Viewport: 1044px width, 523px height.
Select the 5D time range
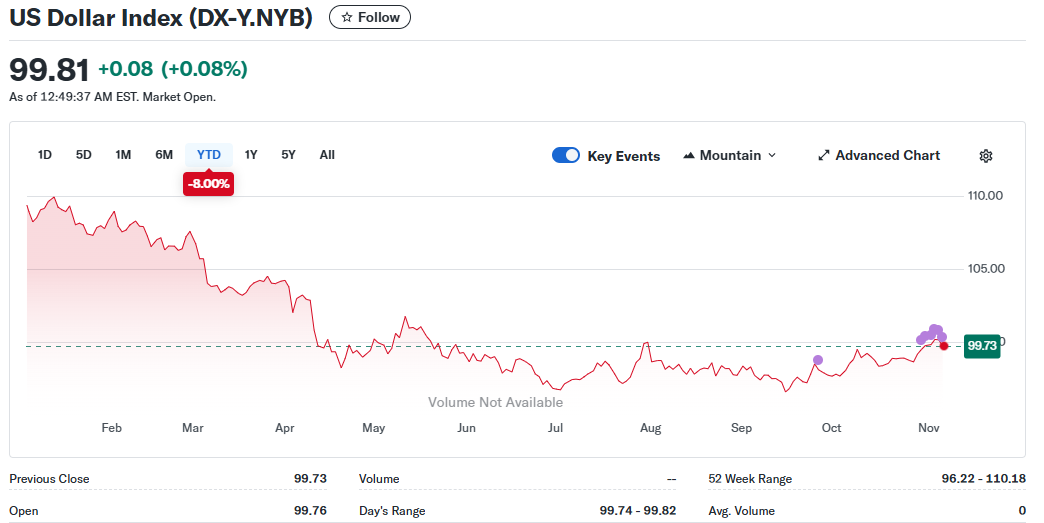pyautogui.click(x=83, y=155)
